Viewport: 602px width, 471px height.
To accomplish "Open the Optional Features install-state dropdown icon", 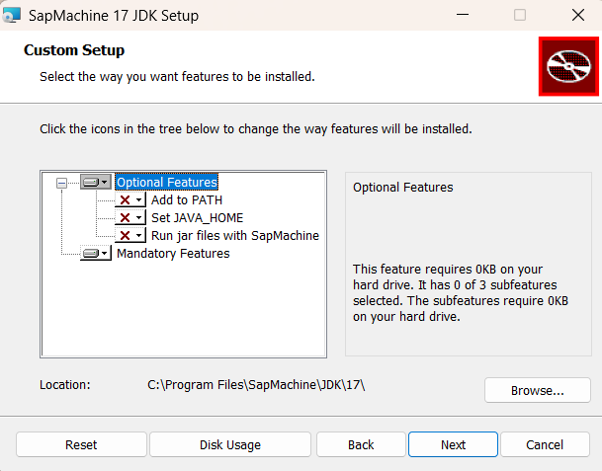I will tap(96, 182).
